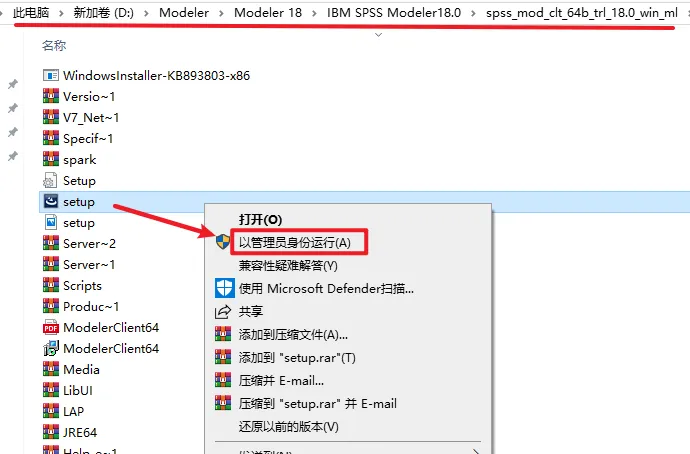690x454 pixels.
Task: Click the capitalized Setup configuration file icon
Action: pos(50,180)
